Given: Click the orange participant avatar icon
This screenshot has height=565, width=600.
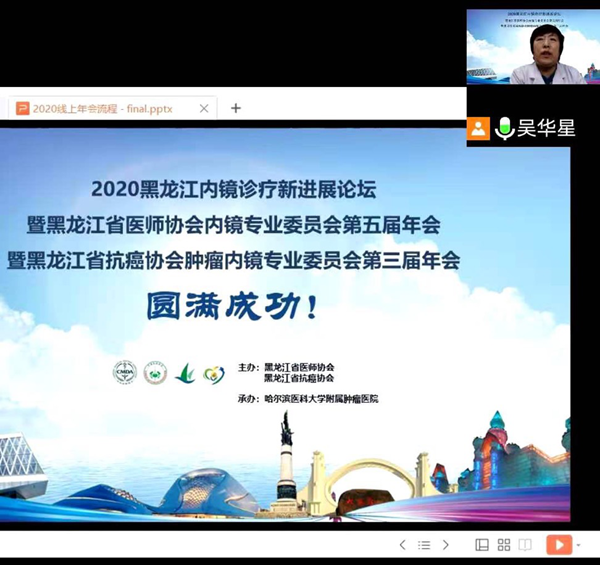Looking at the screenshot, I should [x=478, y=129].
